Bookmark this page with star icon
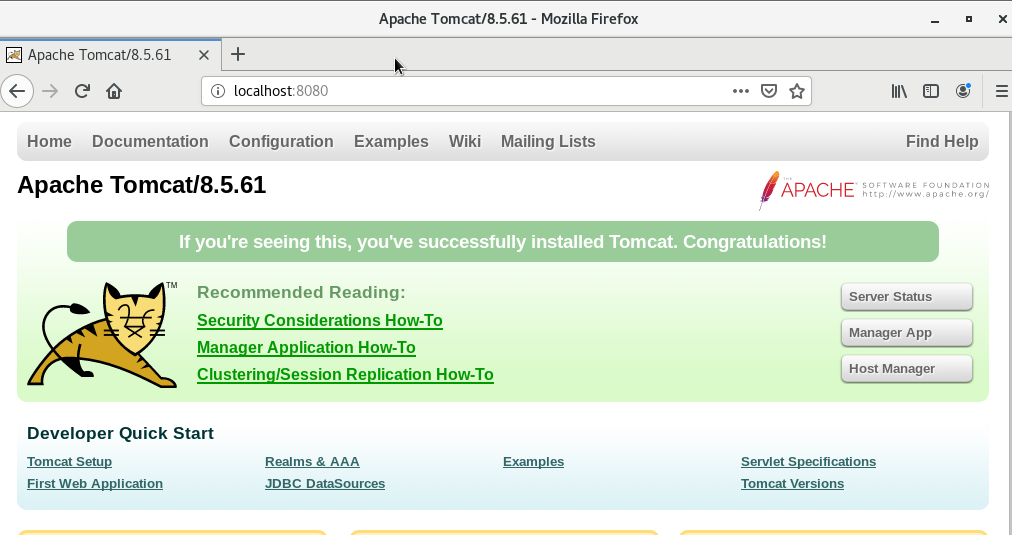Image resolution: width=1012 pixels, height=535 pixels. coord(797,91)
